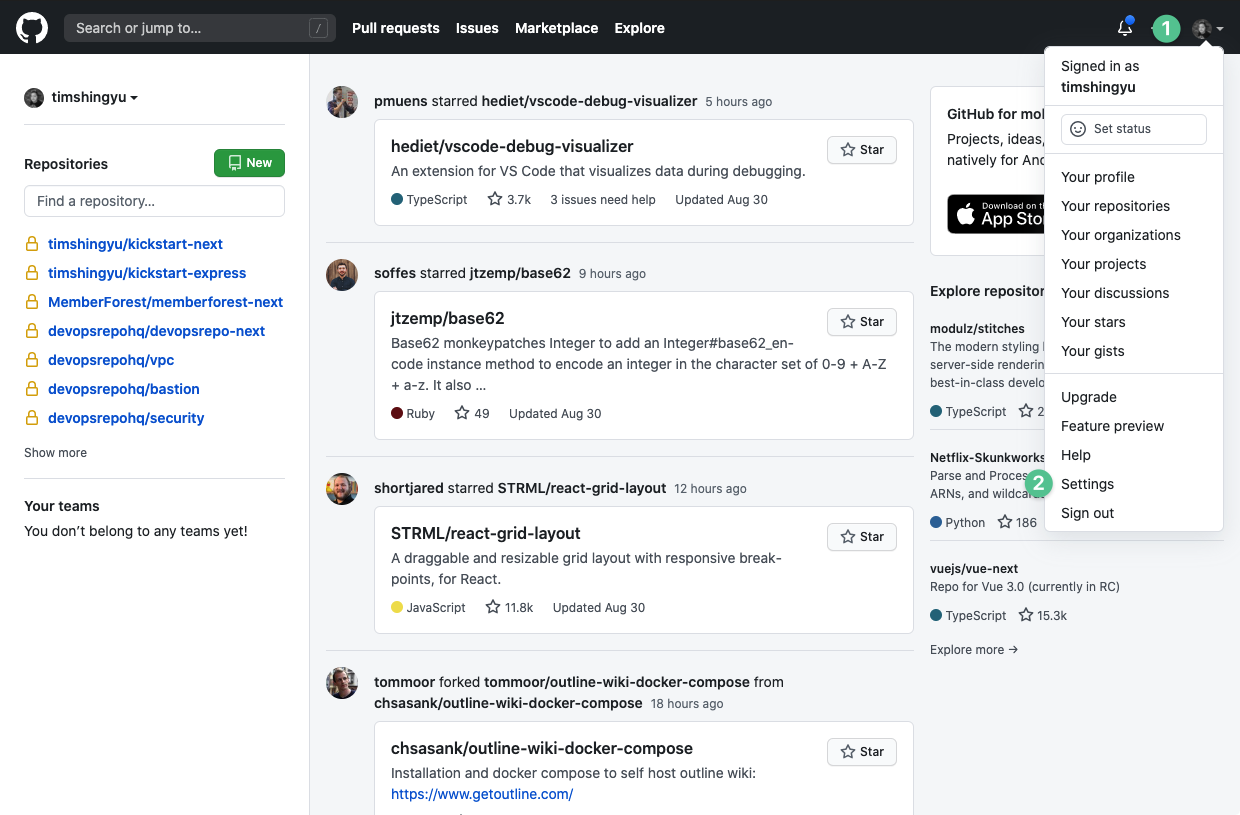Open devopsrepohq/devopsrepo-next repository link
This screenshot has width=1240, height=815.
tap(157, 331)
